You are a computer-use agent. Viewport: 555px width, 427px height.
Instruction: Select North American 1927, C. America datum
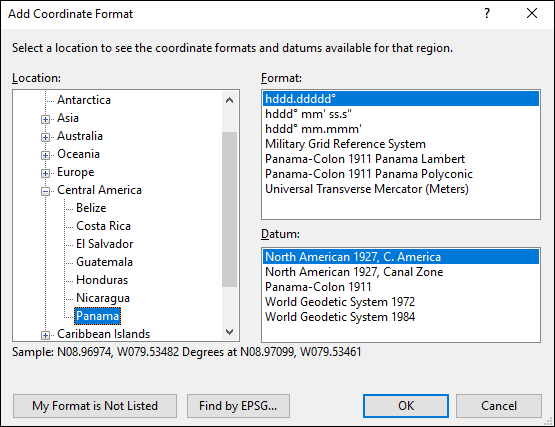(x=401, y=257)
